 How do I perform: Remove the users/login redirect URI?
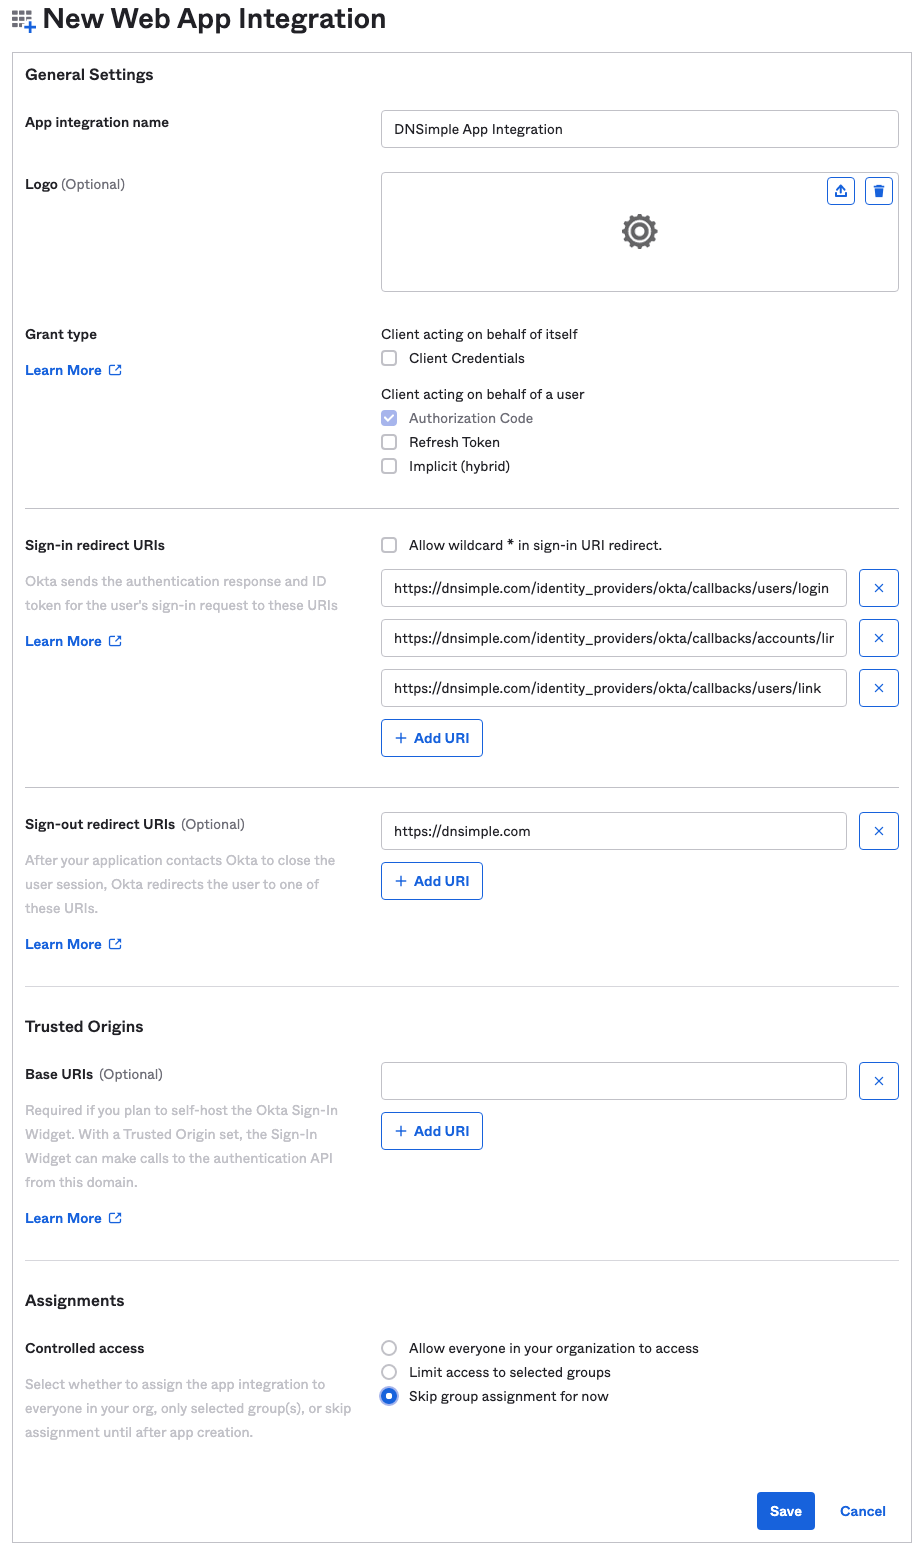coord(879,588)
